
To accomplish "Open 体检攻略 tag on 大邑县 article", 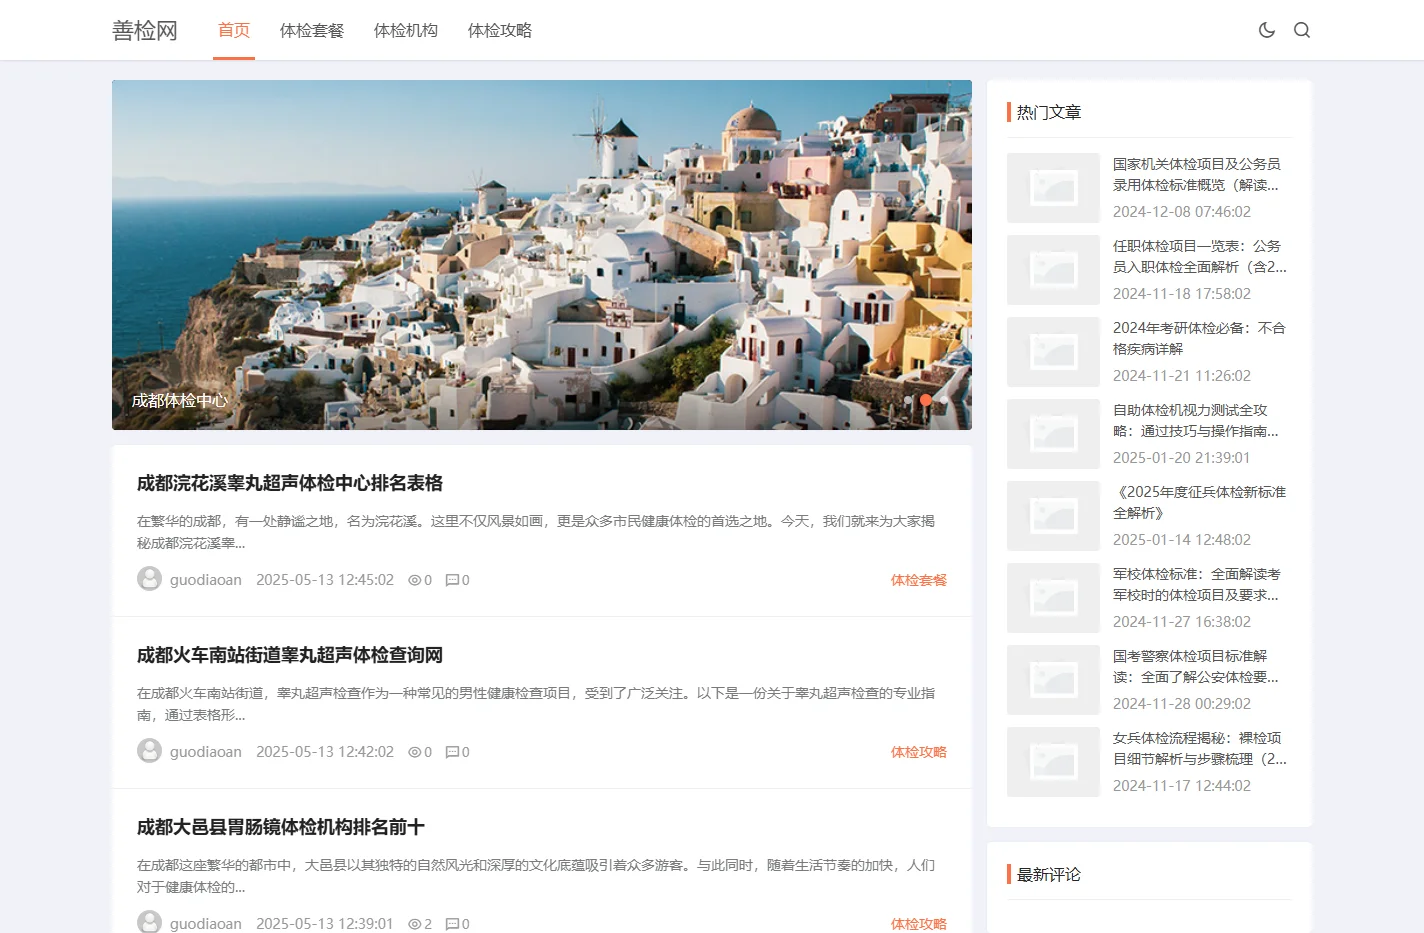I will point(919,924).
